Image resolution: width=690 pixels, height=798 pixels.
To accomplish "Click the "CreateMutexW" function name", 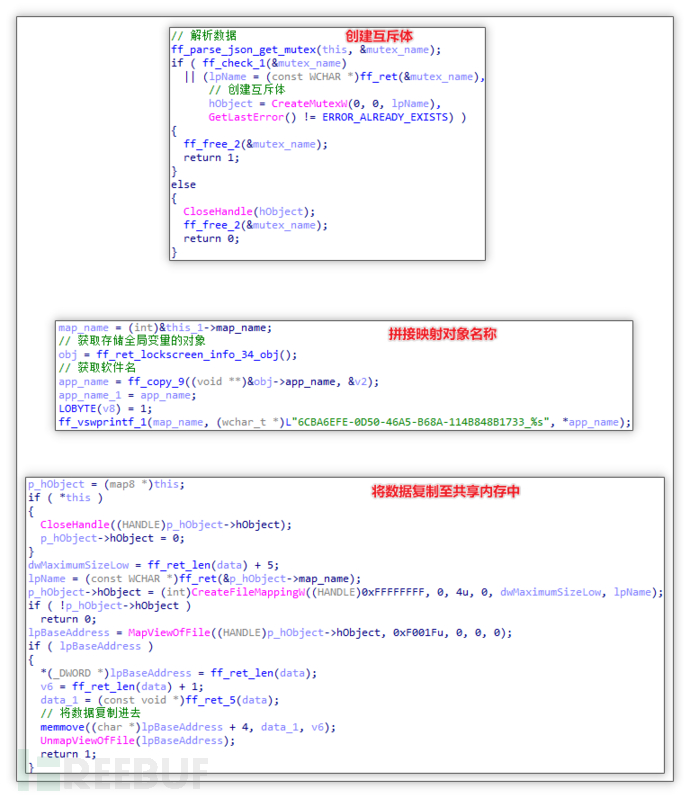I will [x=309, y=103].
